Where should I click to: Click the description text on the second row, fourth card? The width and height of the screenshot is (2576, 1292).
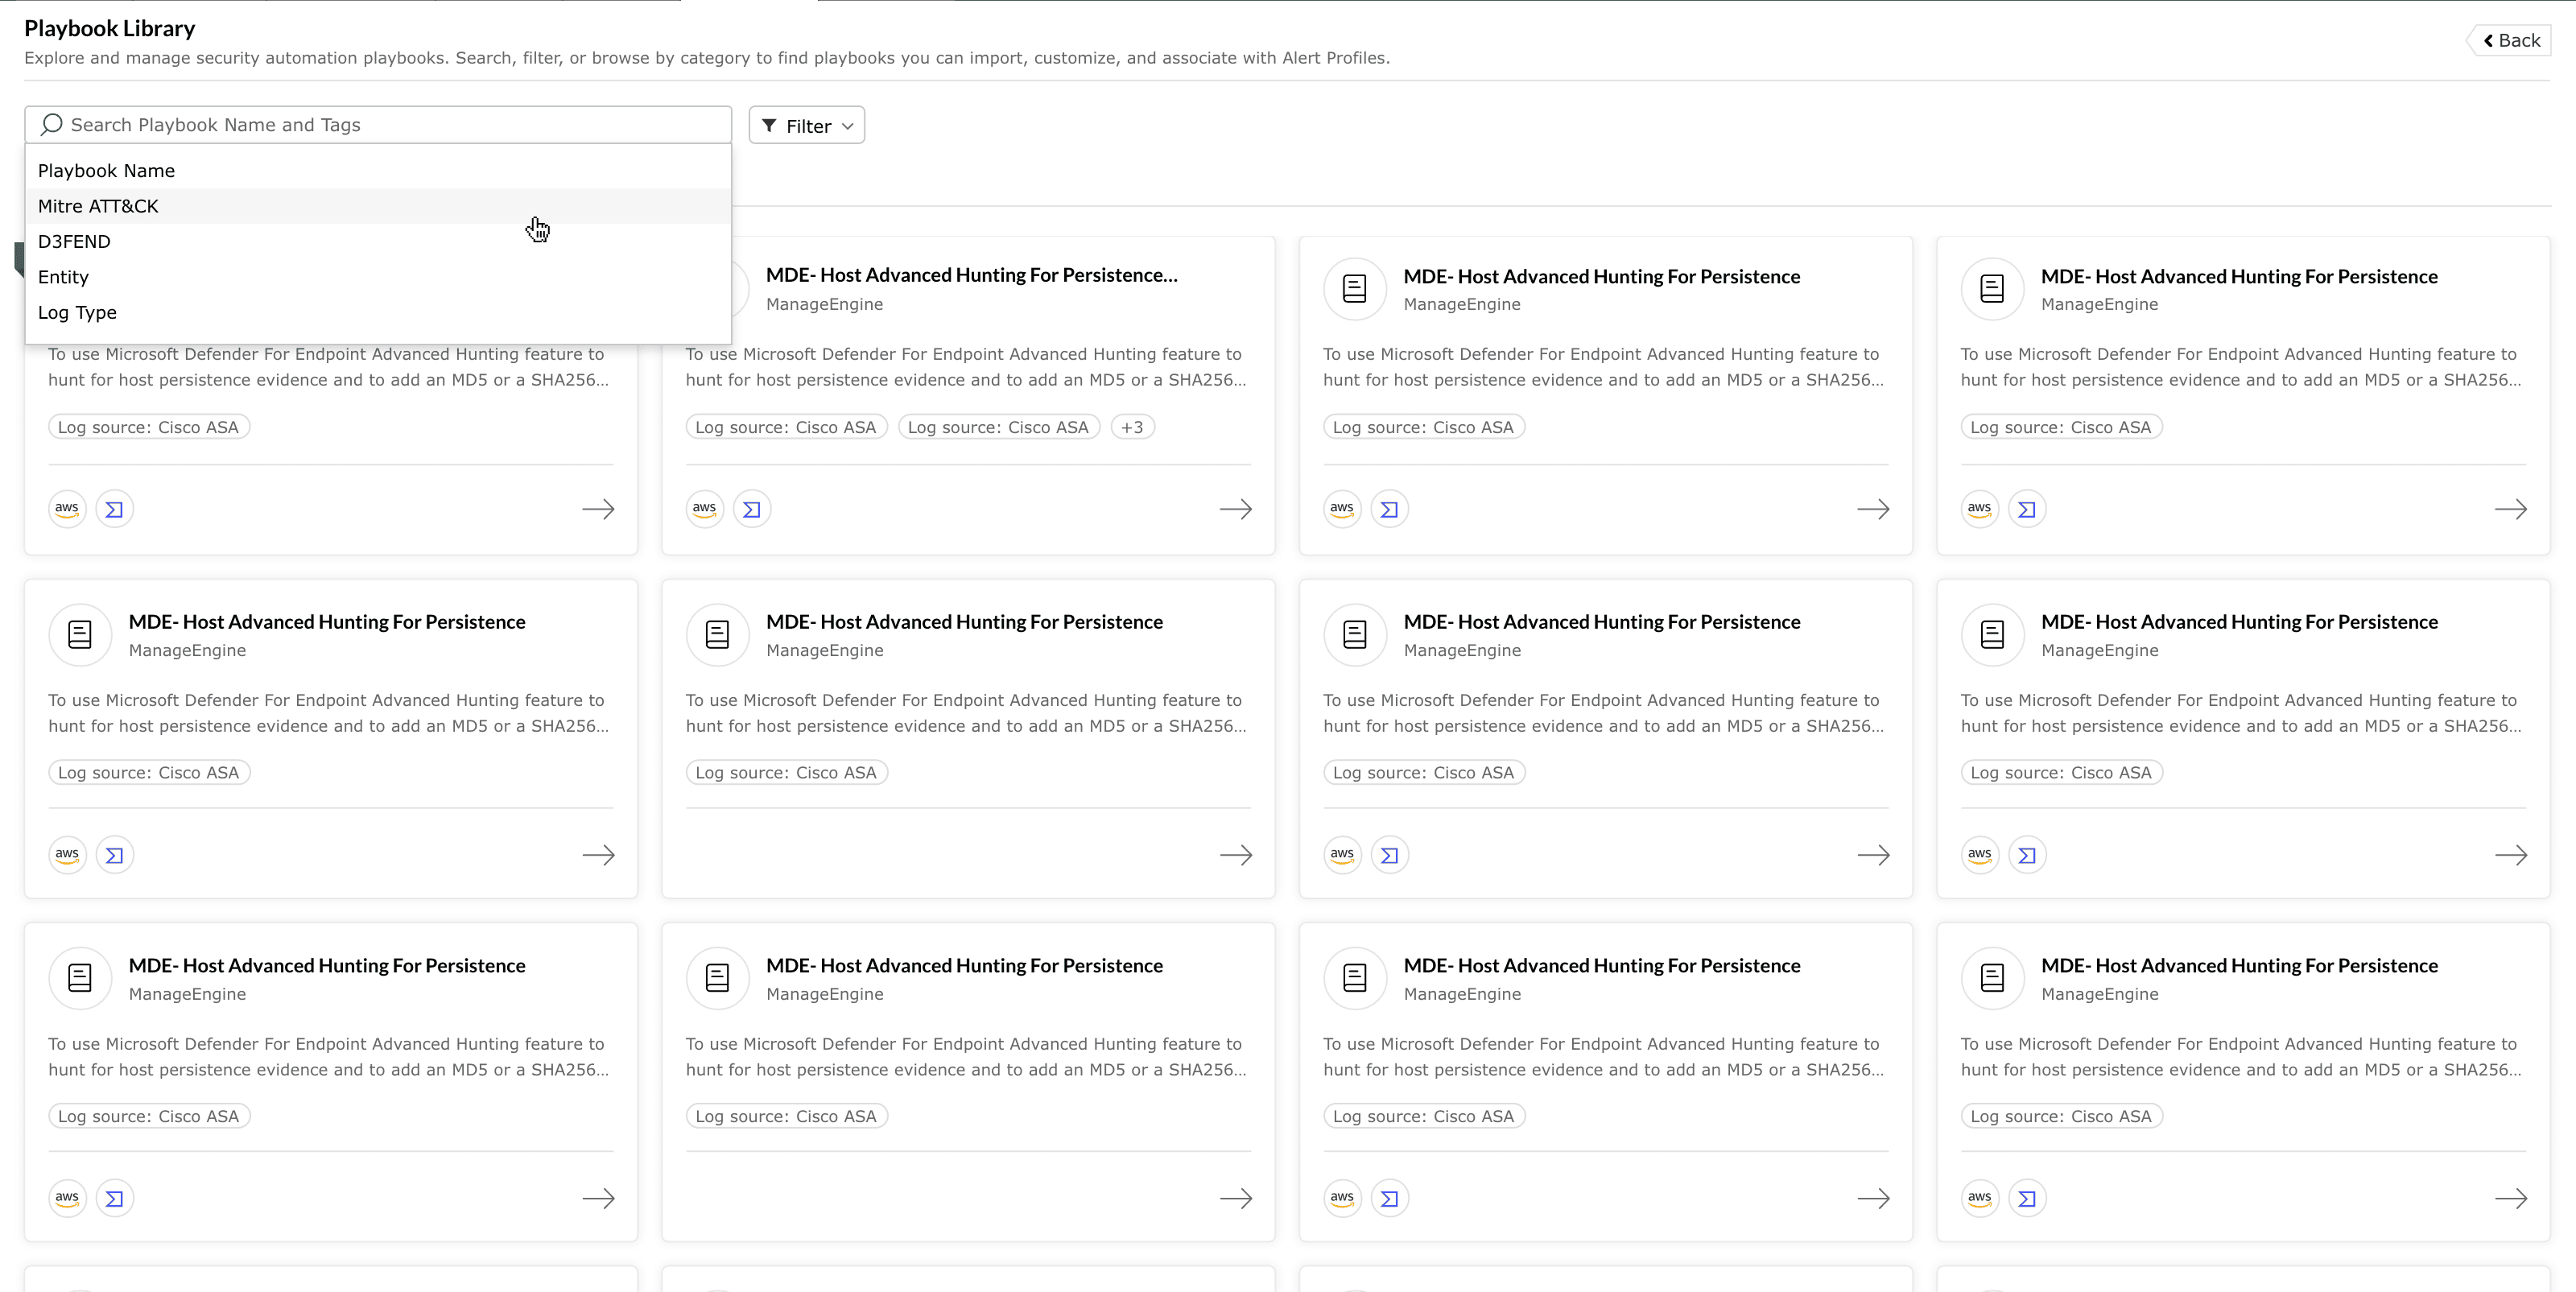(x=2241, y=713)
